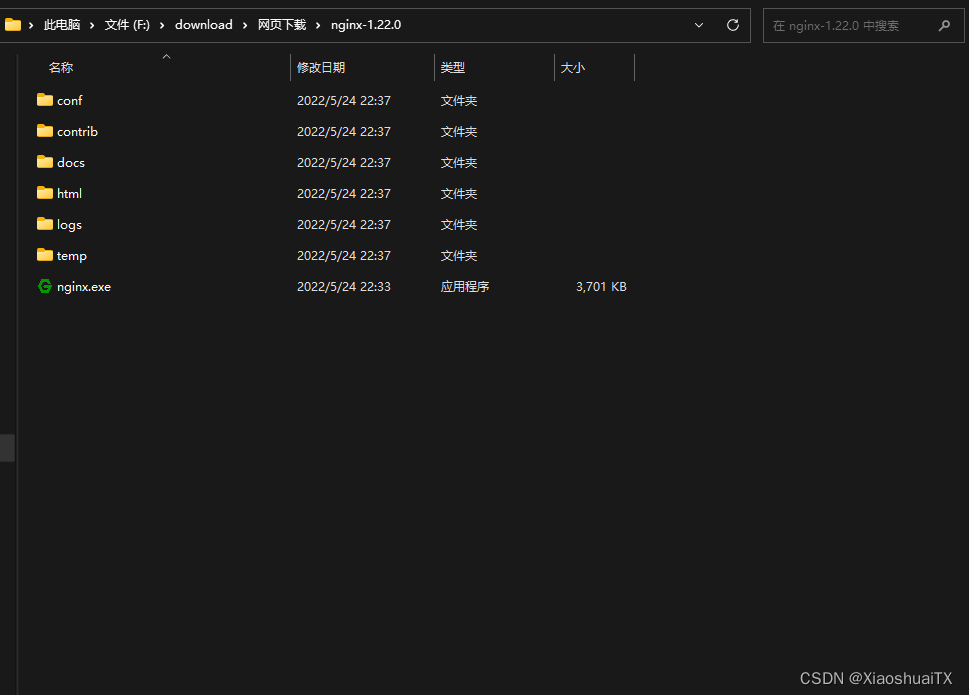Screen dimensions: 969x695
Task: Sort by 大小 column header
Action: tap(572, 67)
